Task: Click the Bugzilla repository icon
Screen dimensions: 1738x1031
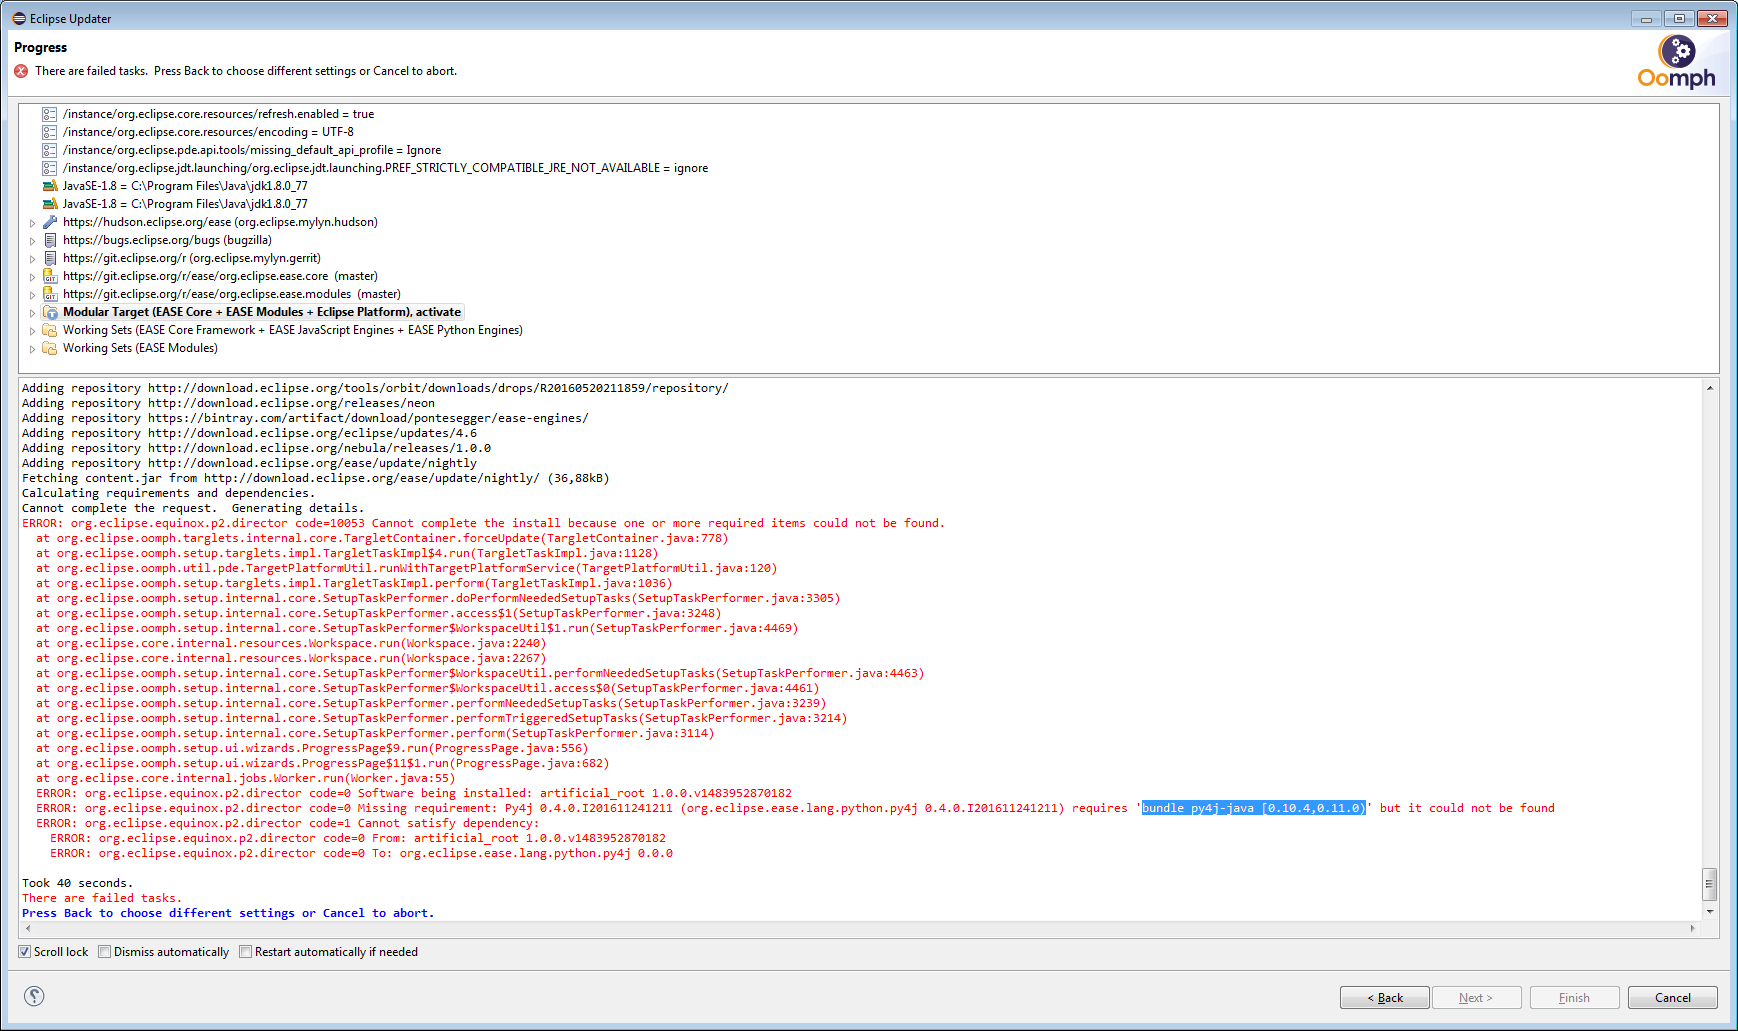Action: click(49, 240)
